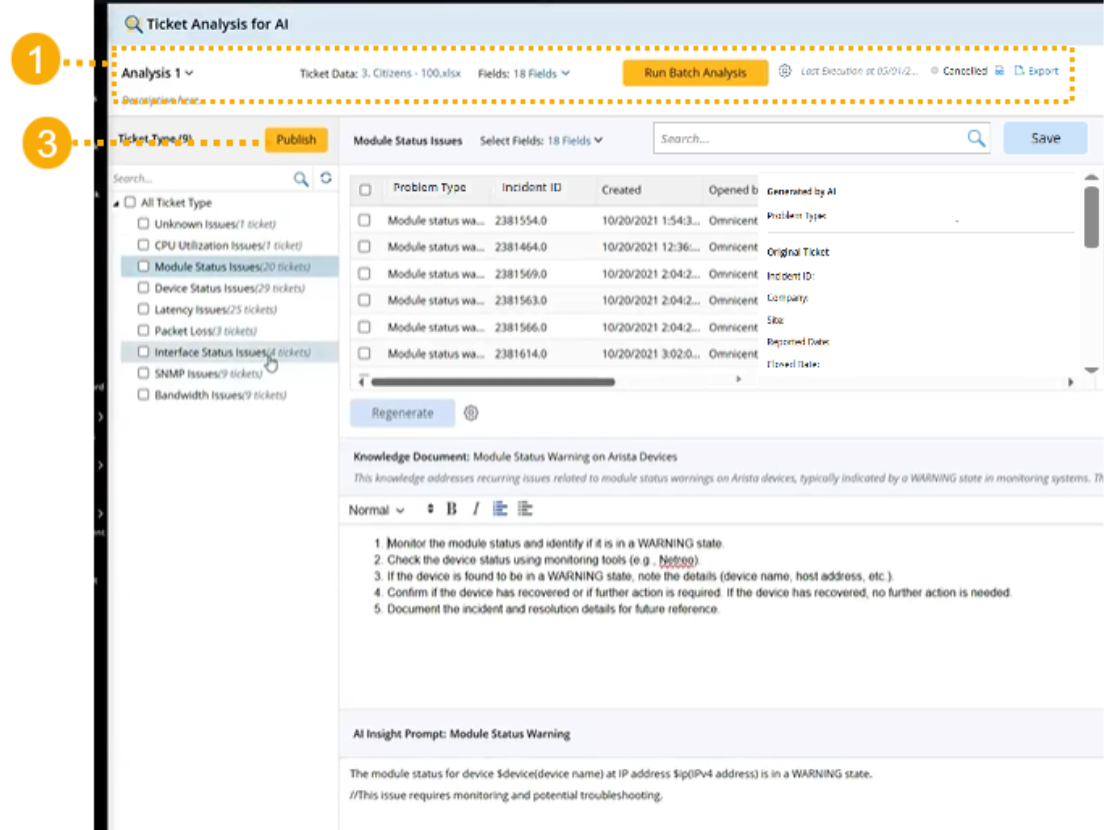Check the All Ticket Type checkbox
Screen dimensions: 1104x830
pyautogui.click(x=130, y=203)
